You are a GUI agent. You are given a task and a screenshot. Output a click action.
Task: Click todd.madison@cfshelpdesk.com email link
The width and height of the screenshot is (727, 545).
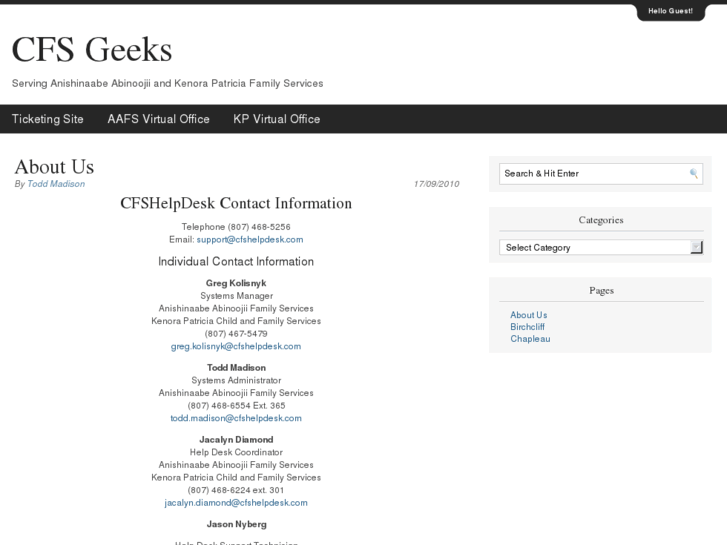[x=236, y=418]
